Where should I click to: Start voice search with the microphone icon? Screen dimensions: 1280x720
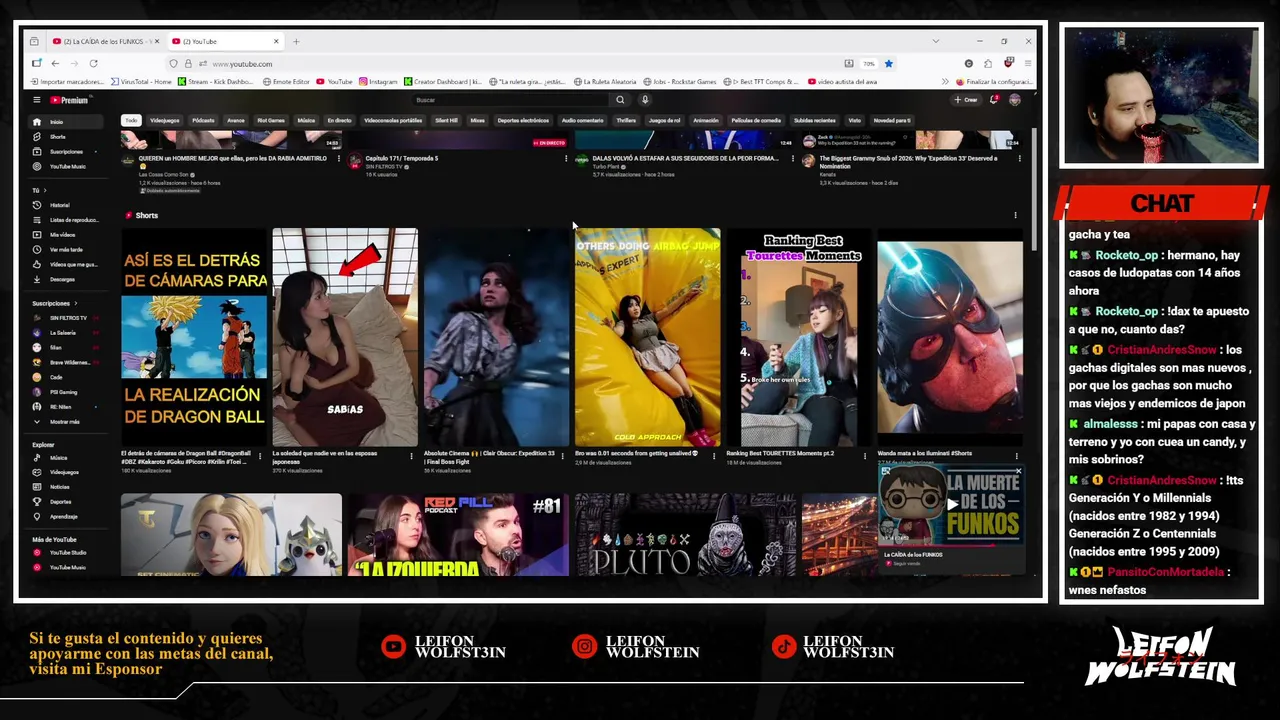[x=645, y=100]
